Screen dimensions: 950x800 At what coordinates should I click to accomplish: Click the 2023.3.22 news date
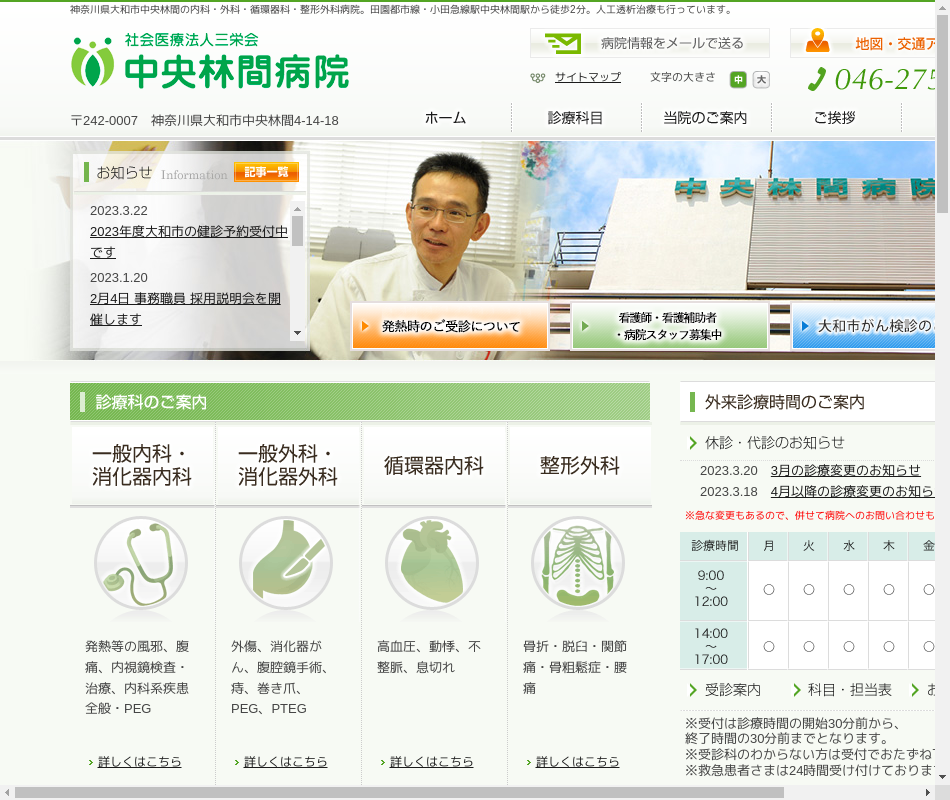point(119,210)
